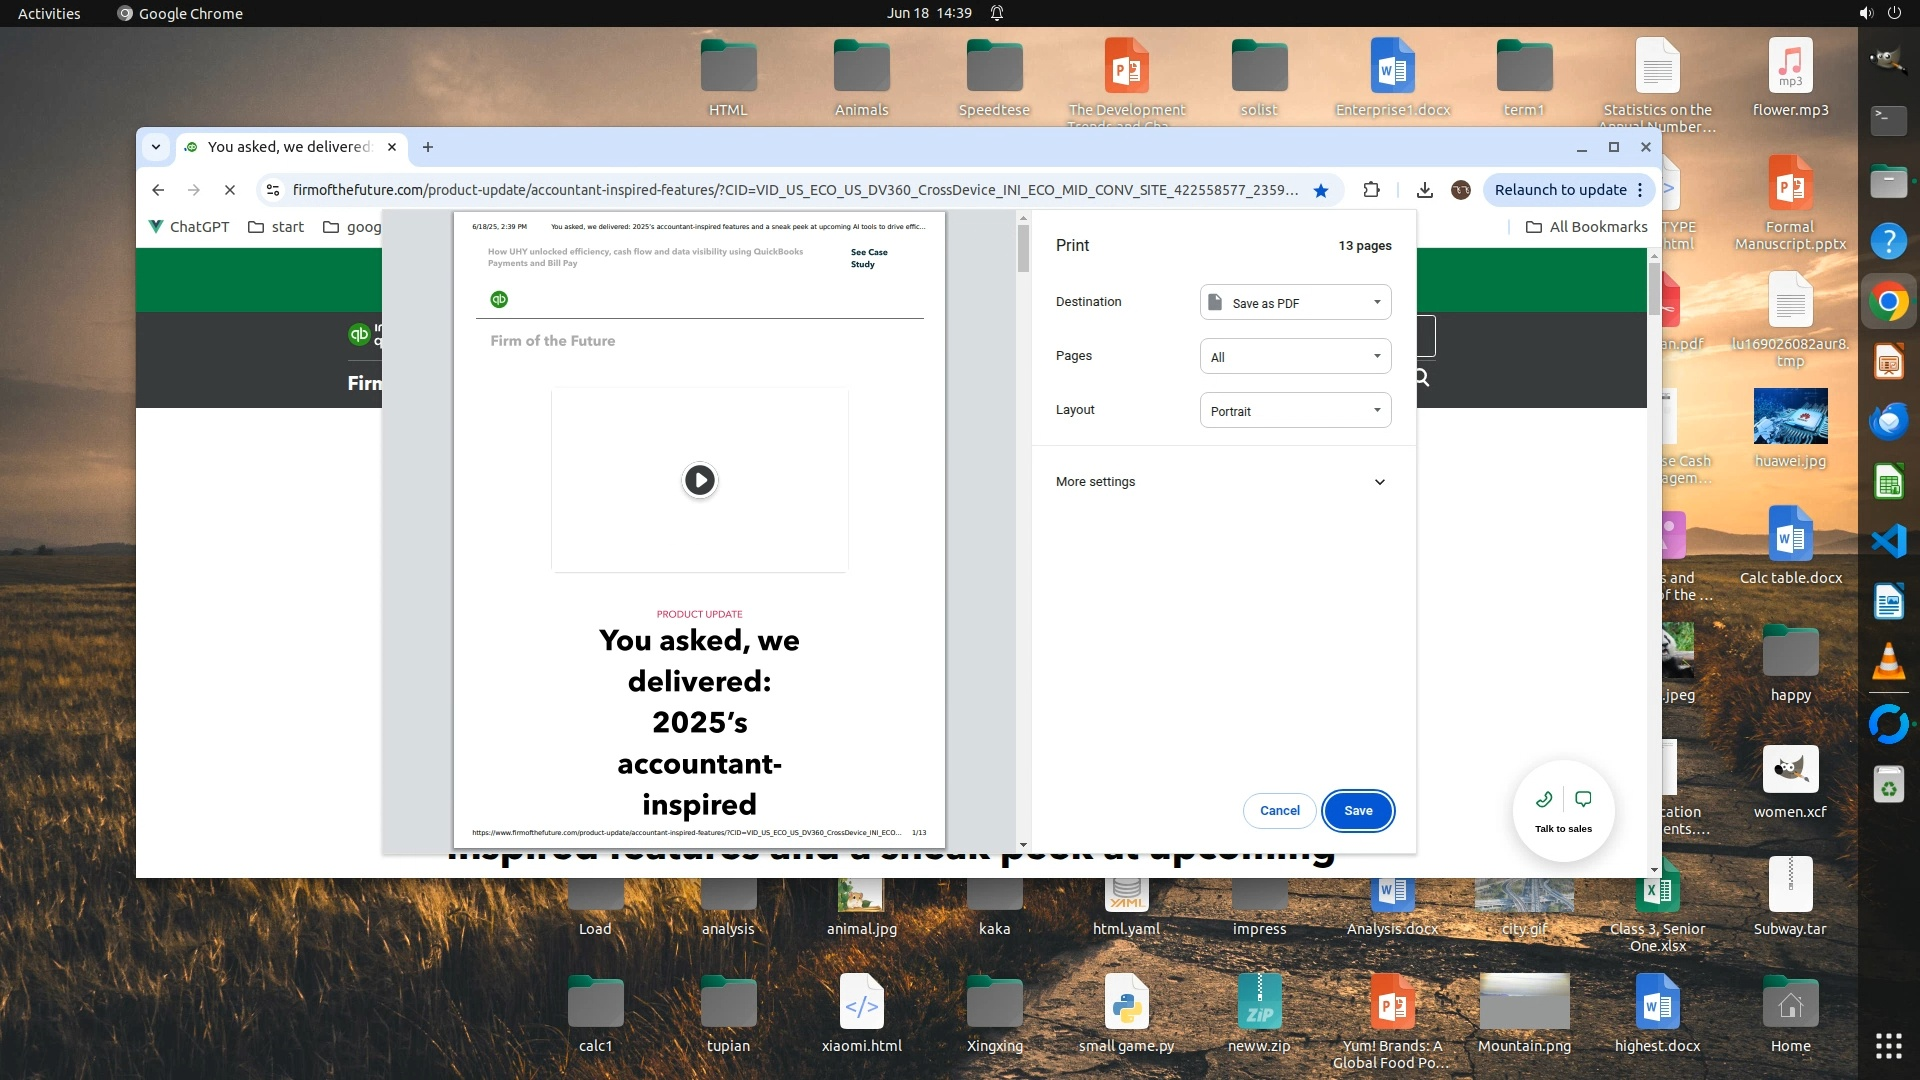Open a new tab with plus button
The height and width of the screenshot is (1080, 1920).
[x=428, y=147]
